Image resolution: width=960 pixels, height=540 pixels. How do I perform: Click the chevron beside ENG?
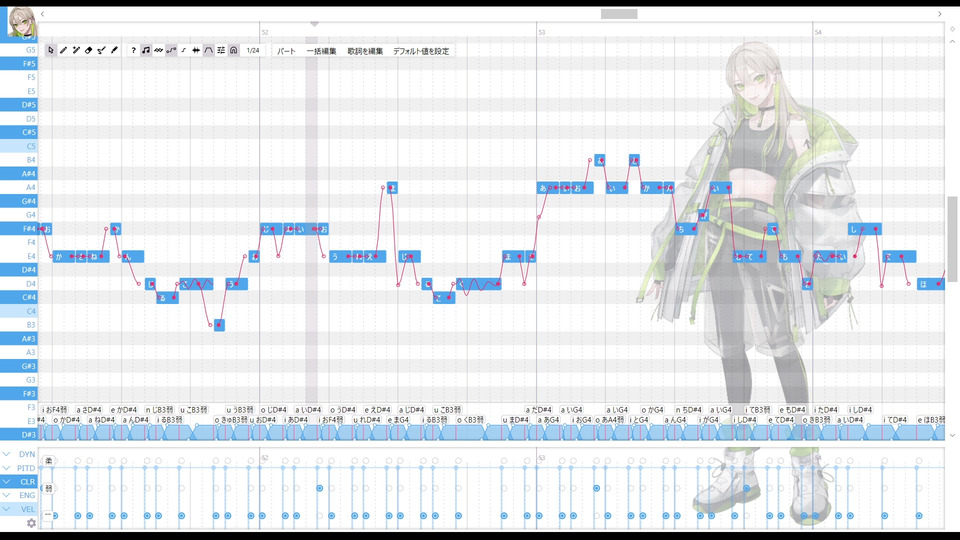[6, 495]
